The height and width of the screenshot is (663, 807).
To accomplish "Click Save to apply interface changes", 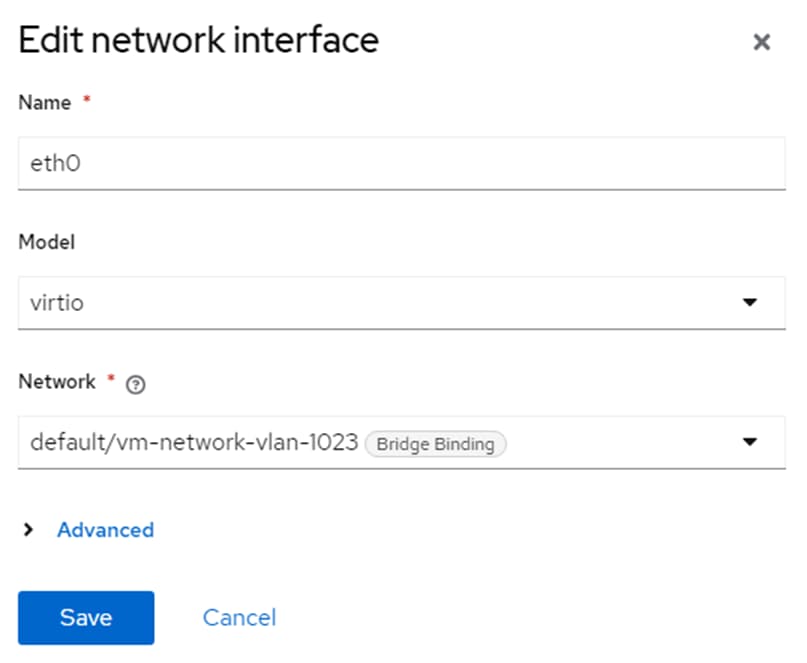I will pos(85,617).
